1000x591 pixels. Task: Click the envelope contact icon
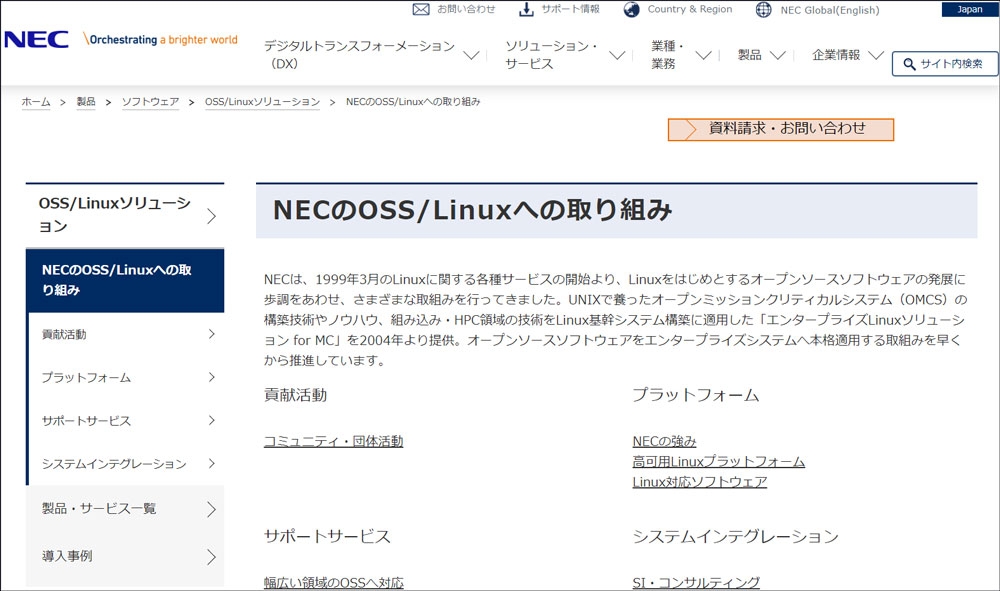[x=421, y=10]
